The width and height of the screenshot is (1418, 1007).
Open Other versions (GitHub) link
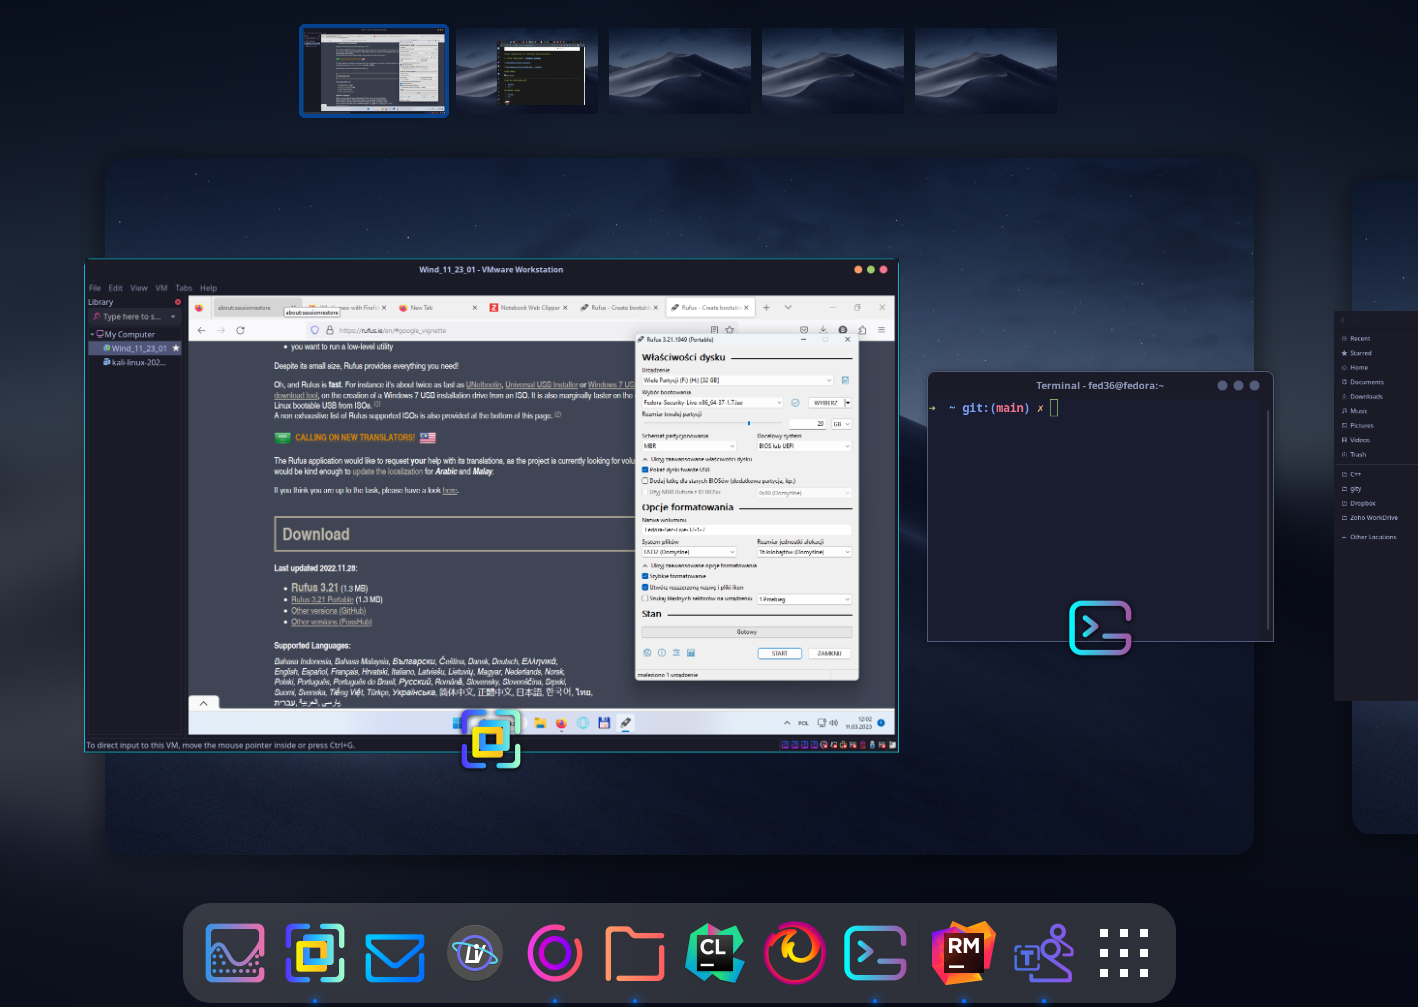pyautogui.click(x=329, y=611)
